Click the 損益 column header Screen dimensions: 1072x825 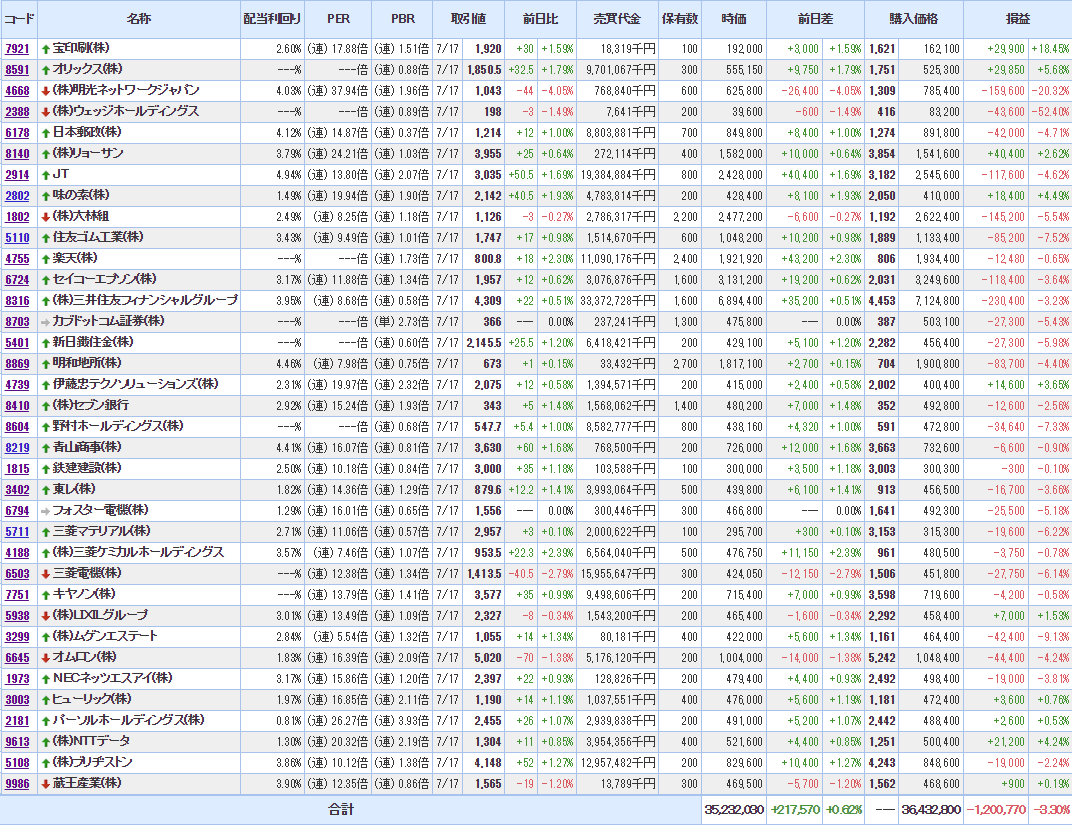click(1017, 19)
